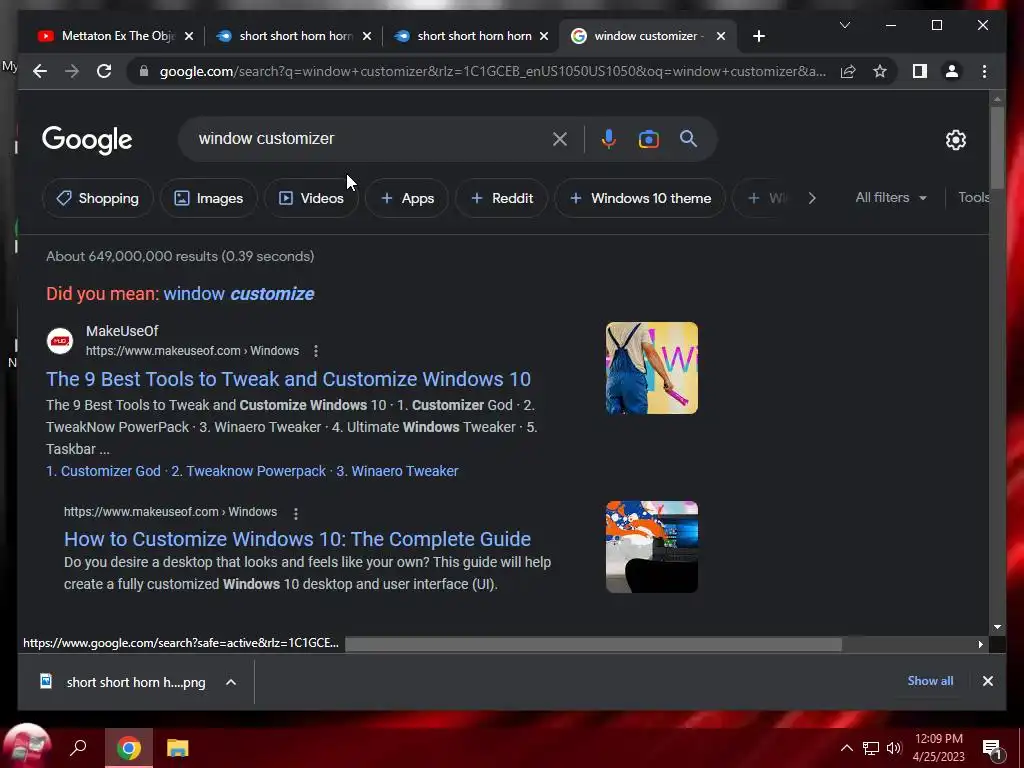The height and width of the screenshot is (768, 1024).
Task: Open Chrome three-dot menu
Action: click(x=984, y=71)
